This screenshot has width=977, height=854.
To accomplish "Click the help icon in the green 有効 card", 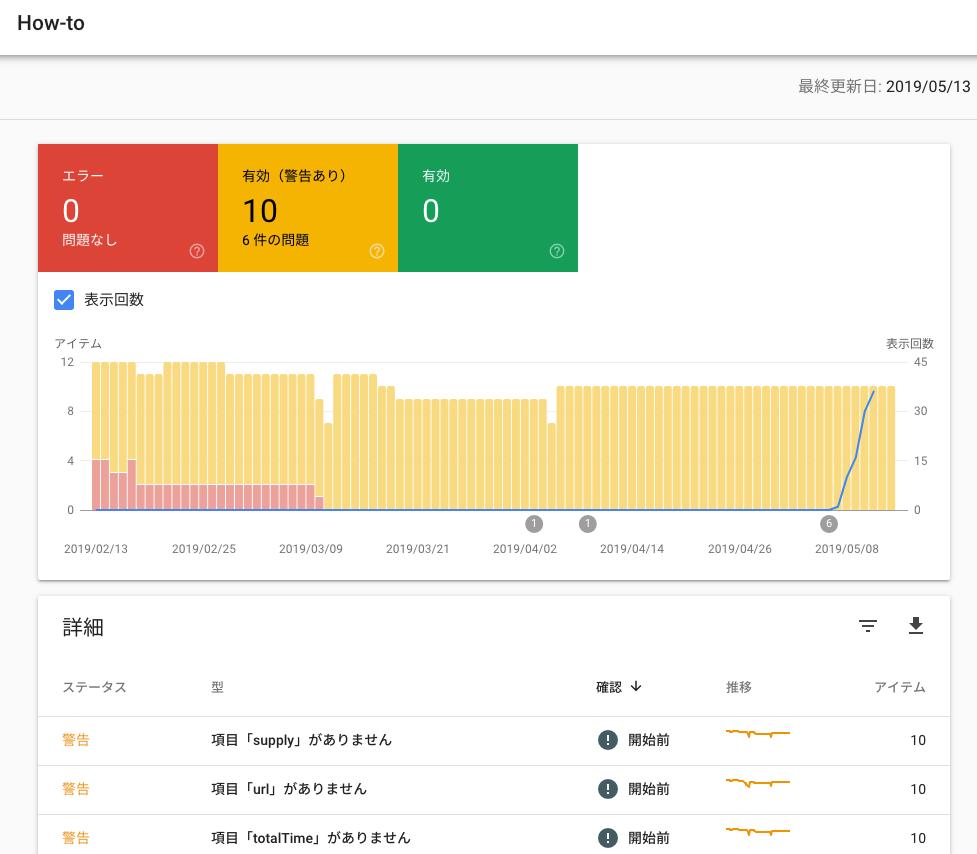I will tap(557, 251).
